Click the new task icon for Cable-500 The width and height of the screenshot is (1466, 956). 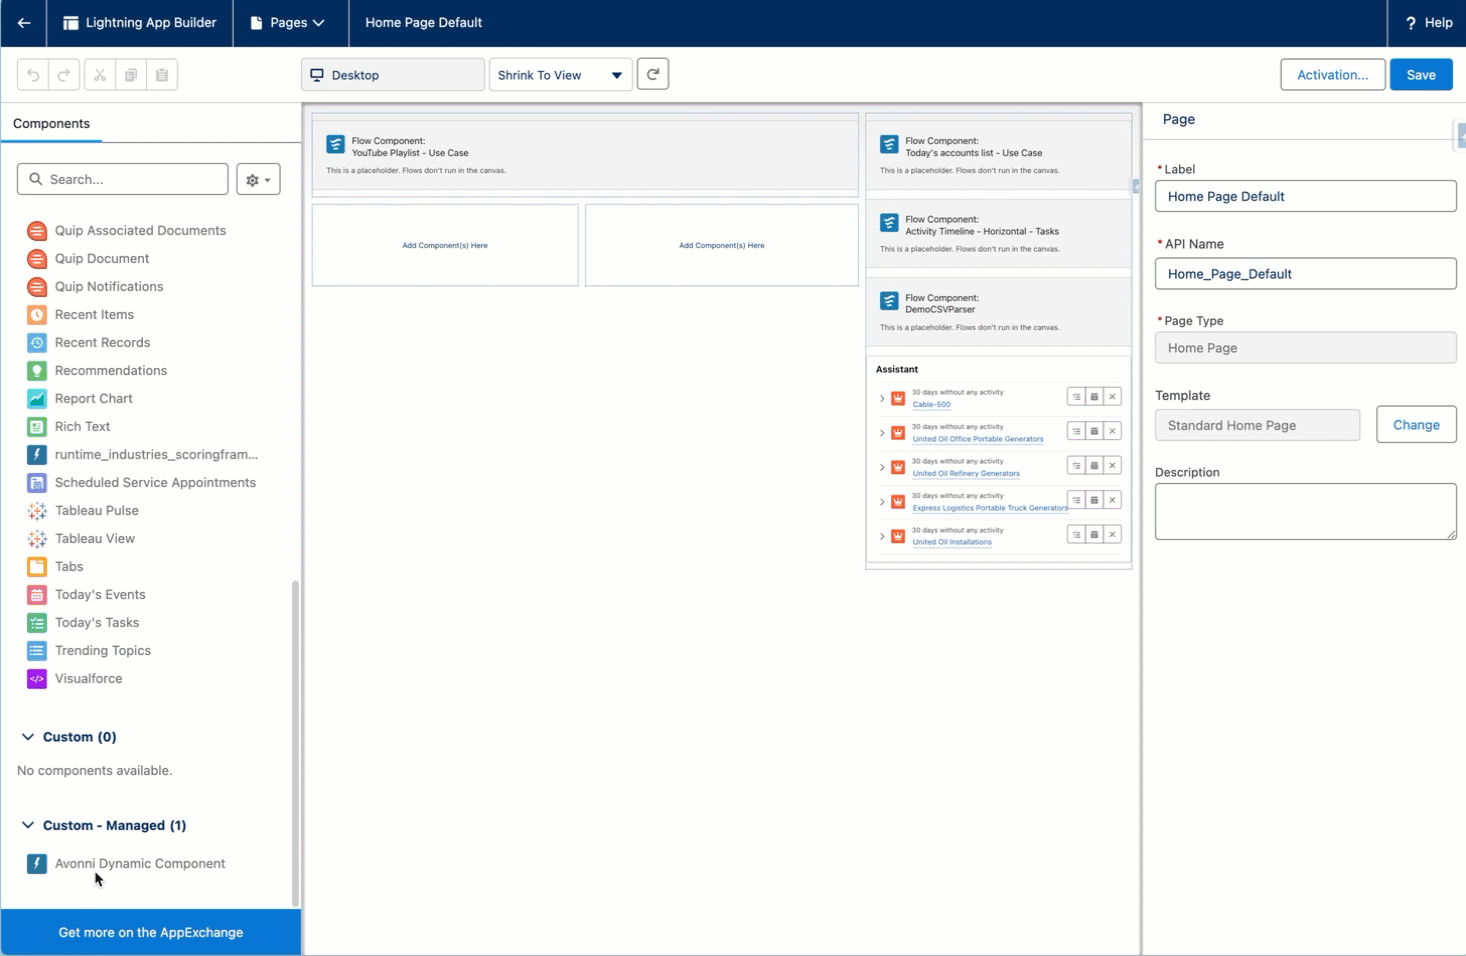coord(1076,397)
